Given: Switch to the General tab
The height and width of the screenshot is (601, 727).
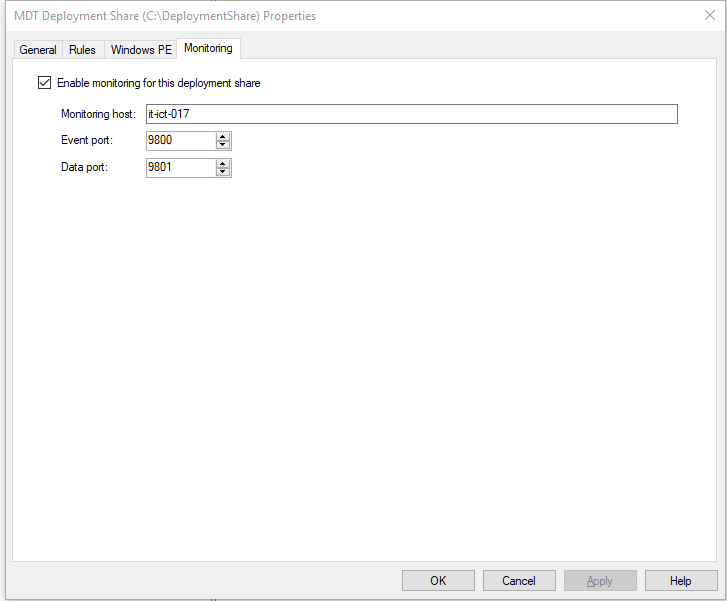Looking at the screenshot, I should (x=38, y=50).
